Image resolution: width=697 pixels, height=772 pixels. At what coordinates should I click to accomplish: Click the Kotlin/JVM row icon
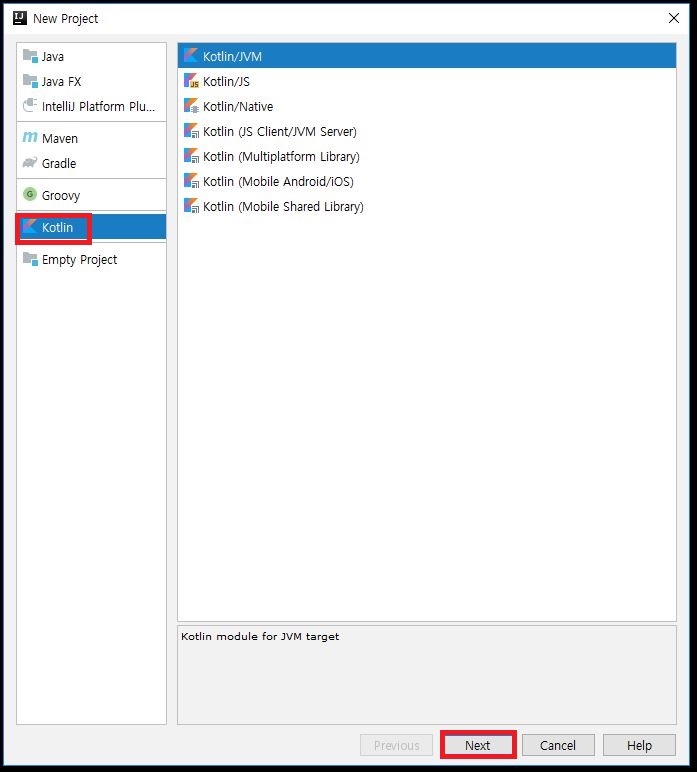pos(191,56)
